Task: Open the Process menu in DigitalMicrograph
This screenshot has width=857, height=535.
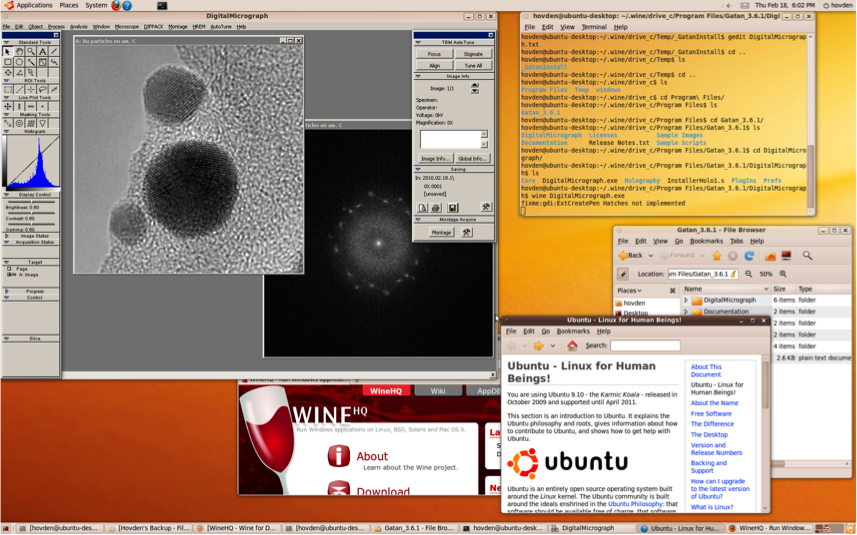Action: pos(56,26)
